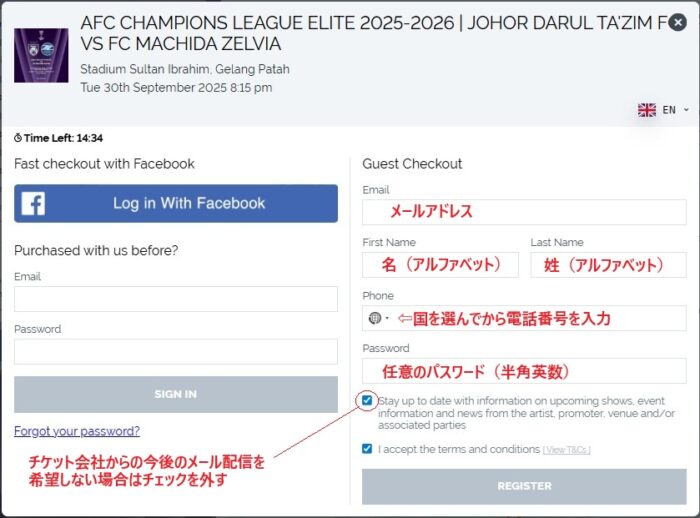
Task: Expand the phone country code selector arrow
Action: pos(387,319)
